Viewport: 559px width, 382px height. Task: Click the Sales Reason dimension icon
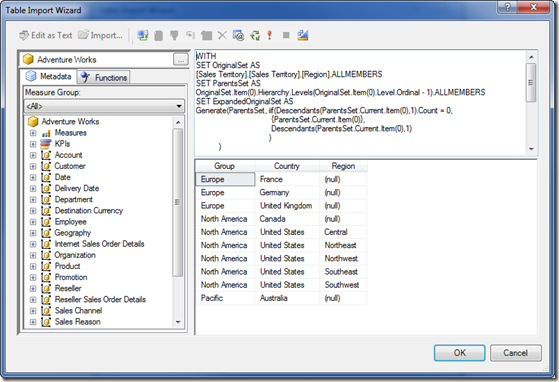[x=46, y=322]
